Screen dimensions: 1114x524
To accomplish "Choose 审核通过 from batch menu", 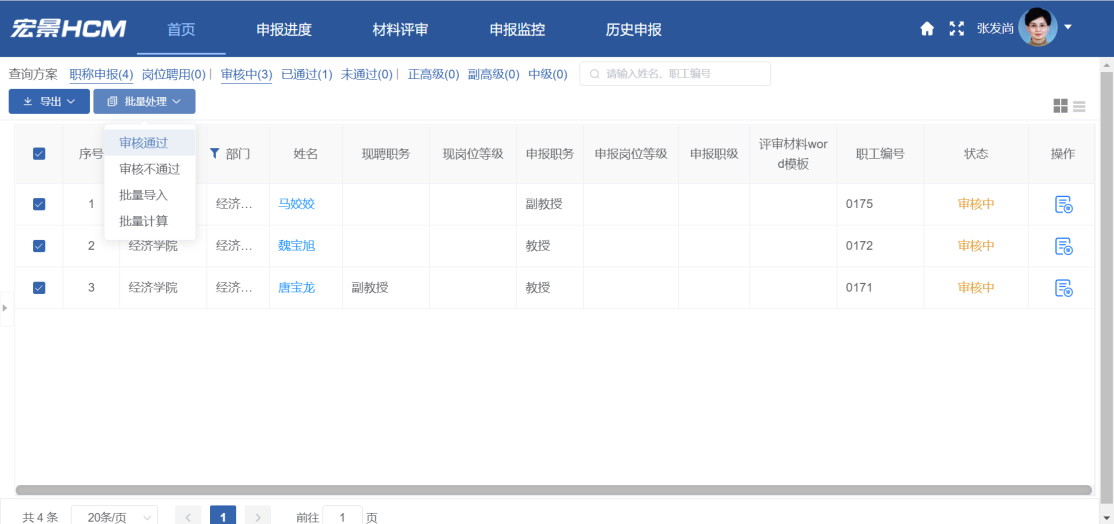I will (144, 143).
